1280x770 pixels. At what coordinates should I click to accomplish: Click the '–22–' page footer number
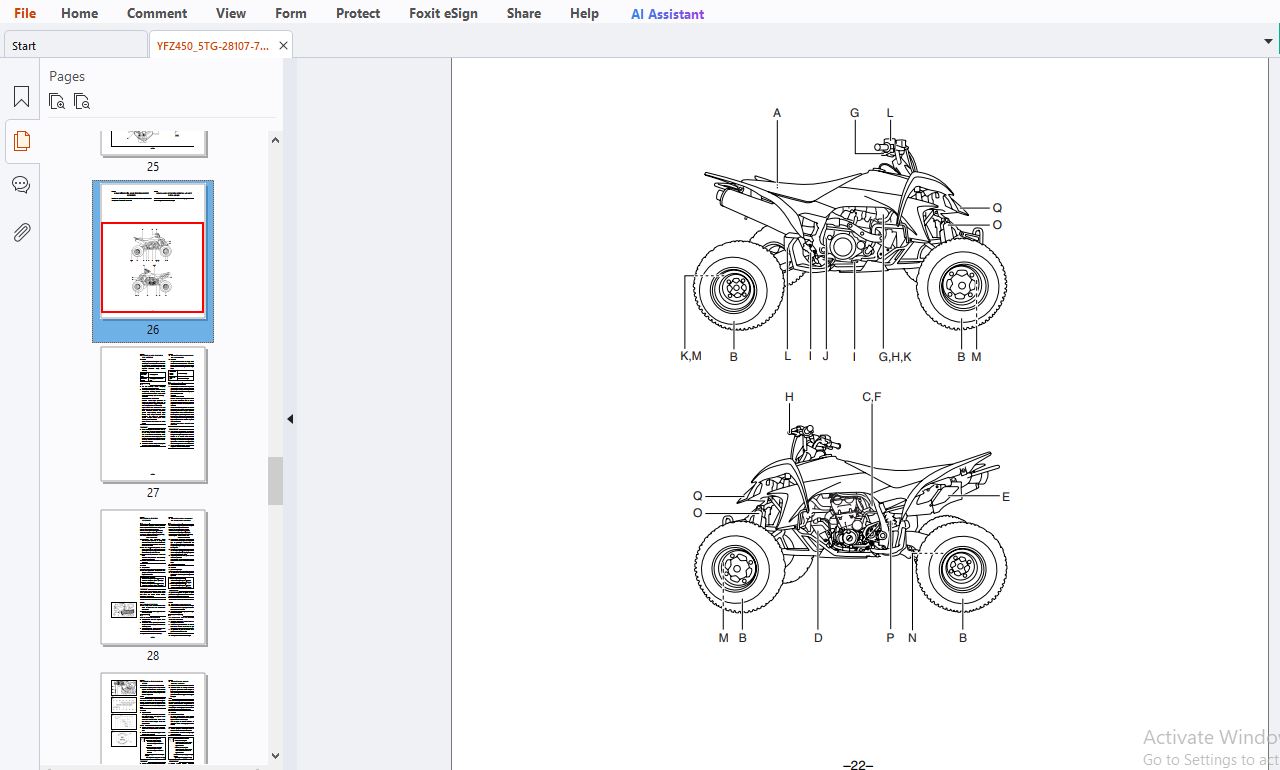(x=858, y=765)
